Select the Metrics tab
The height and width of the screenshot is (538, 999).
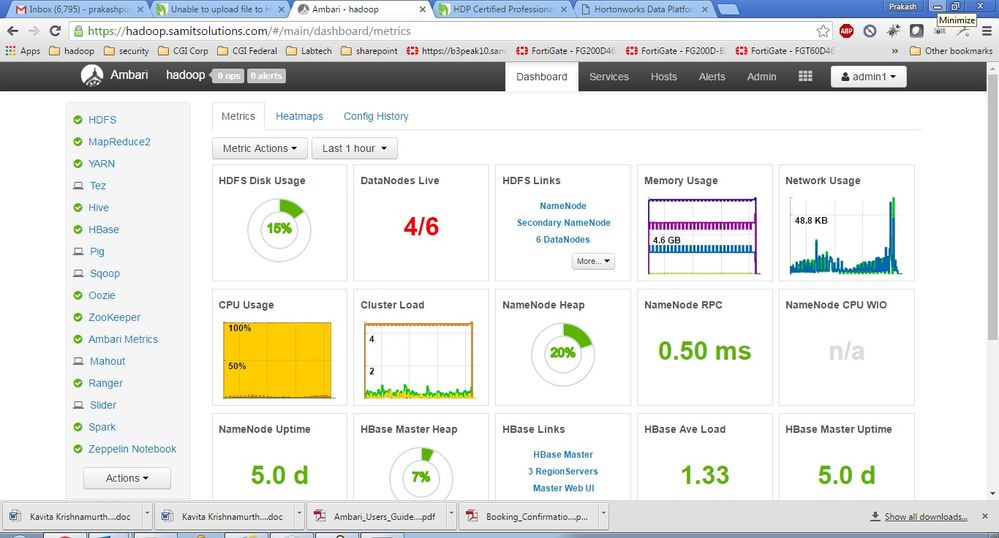238,117
